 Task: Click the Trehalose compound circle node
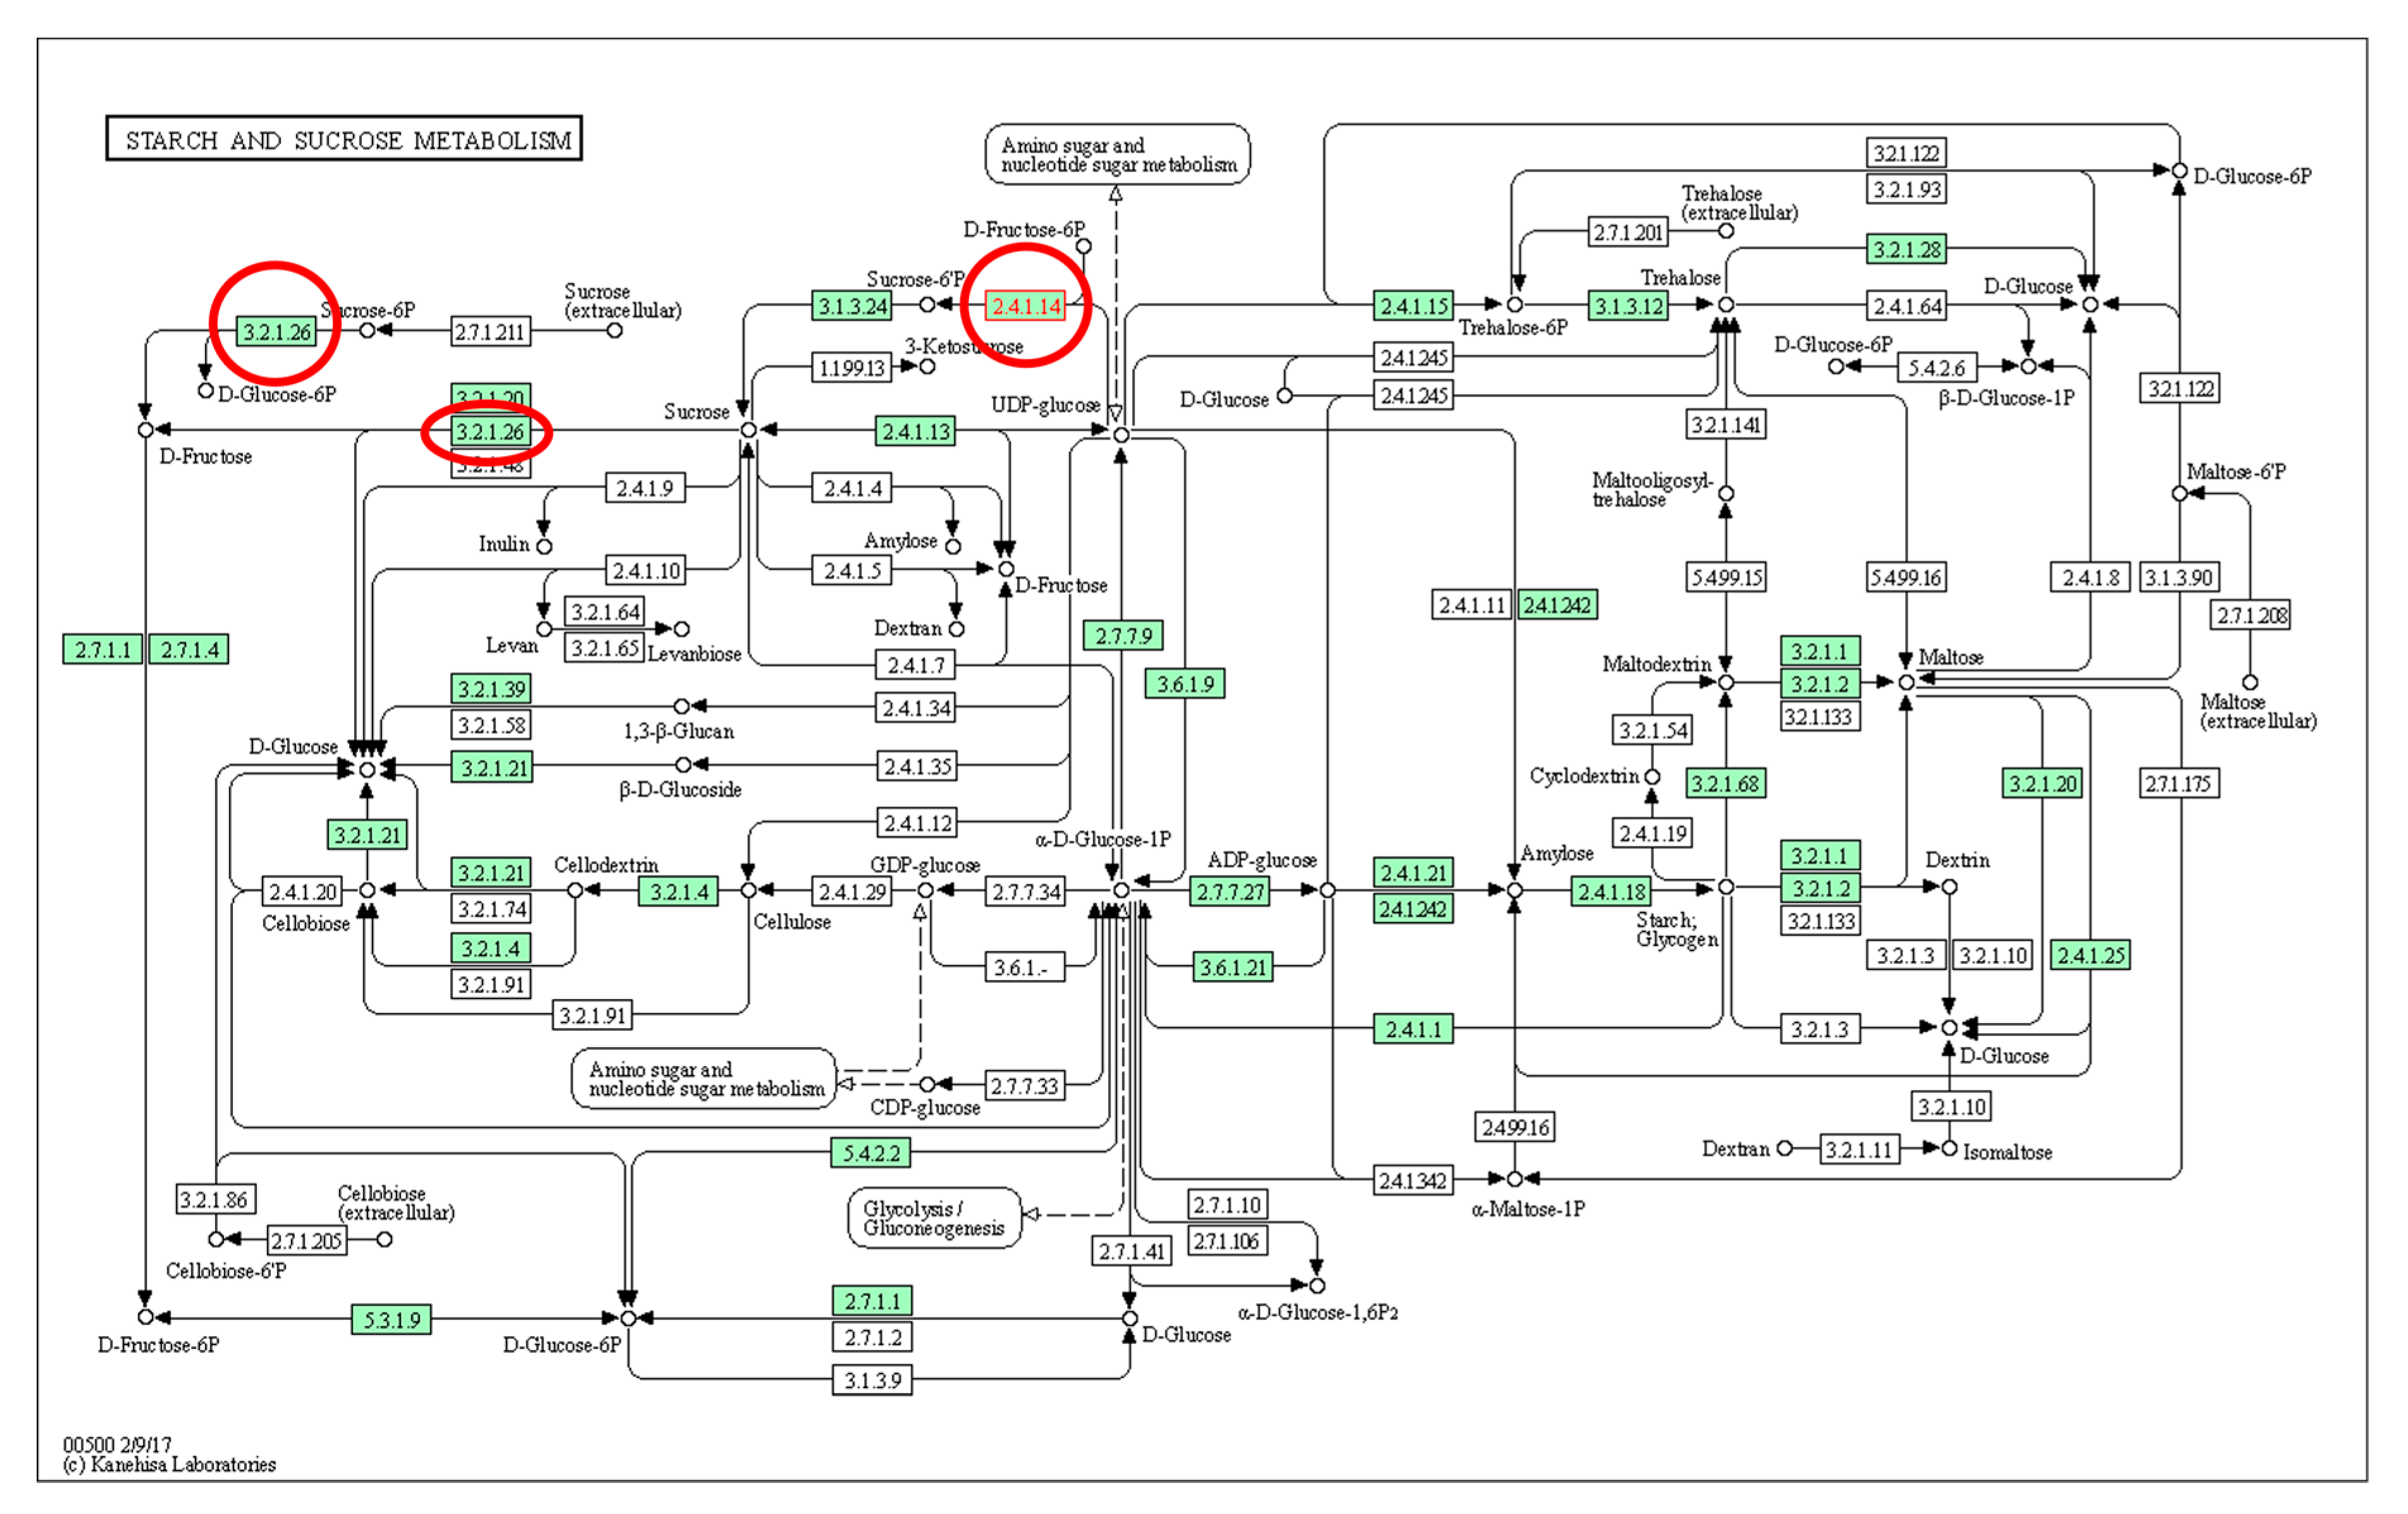1726,304
